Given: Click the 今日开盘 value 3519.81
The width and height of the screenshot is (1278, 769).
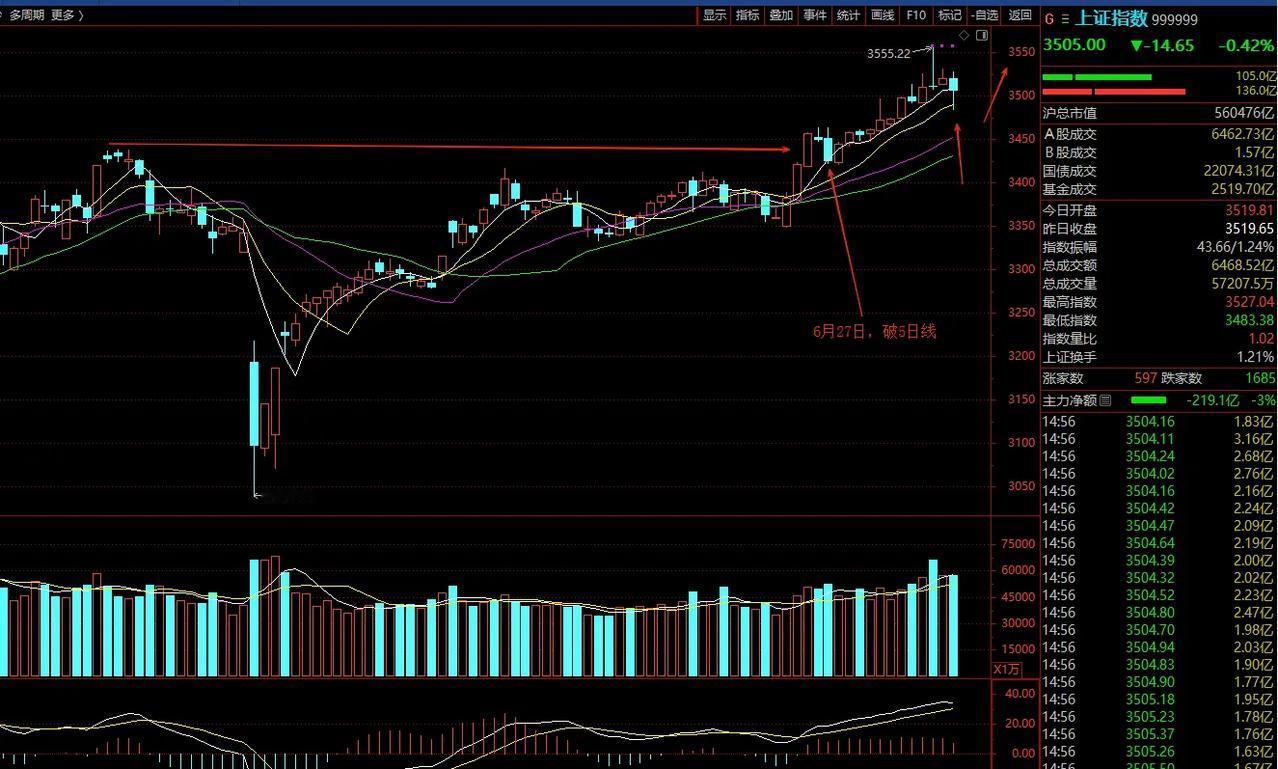Looking at the screenshot, I should [1249, 210].
